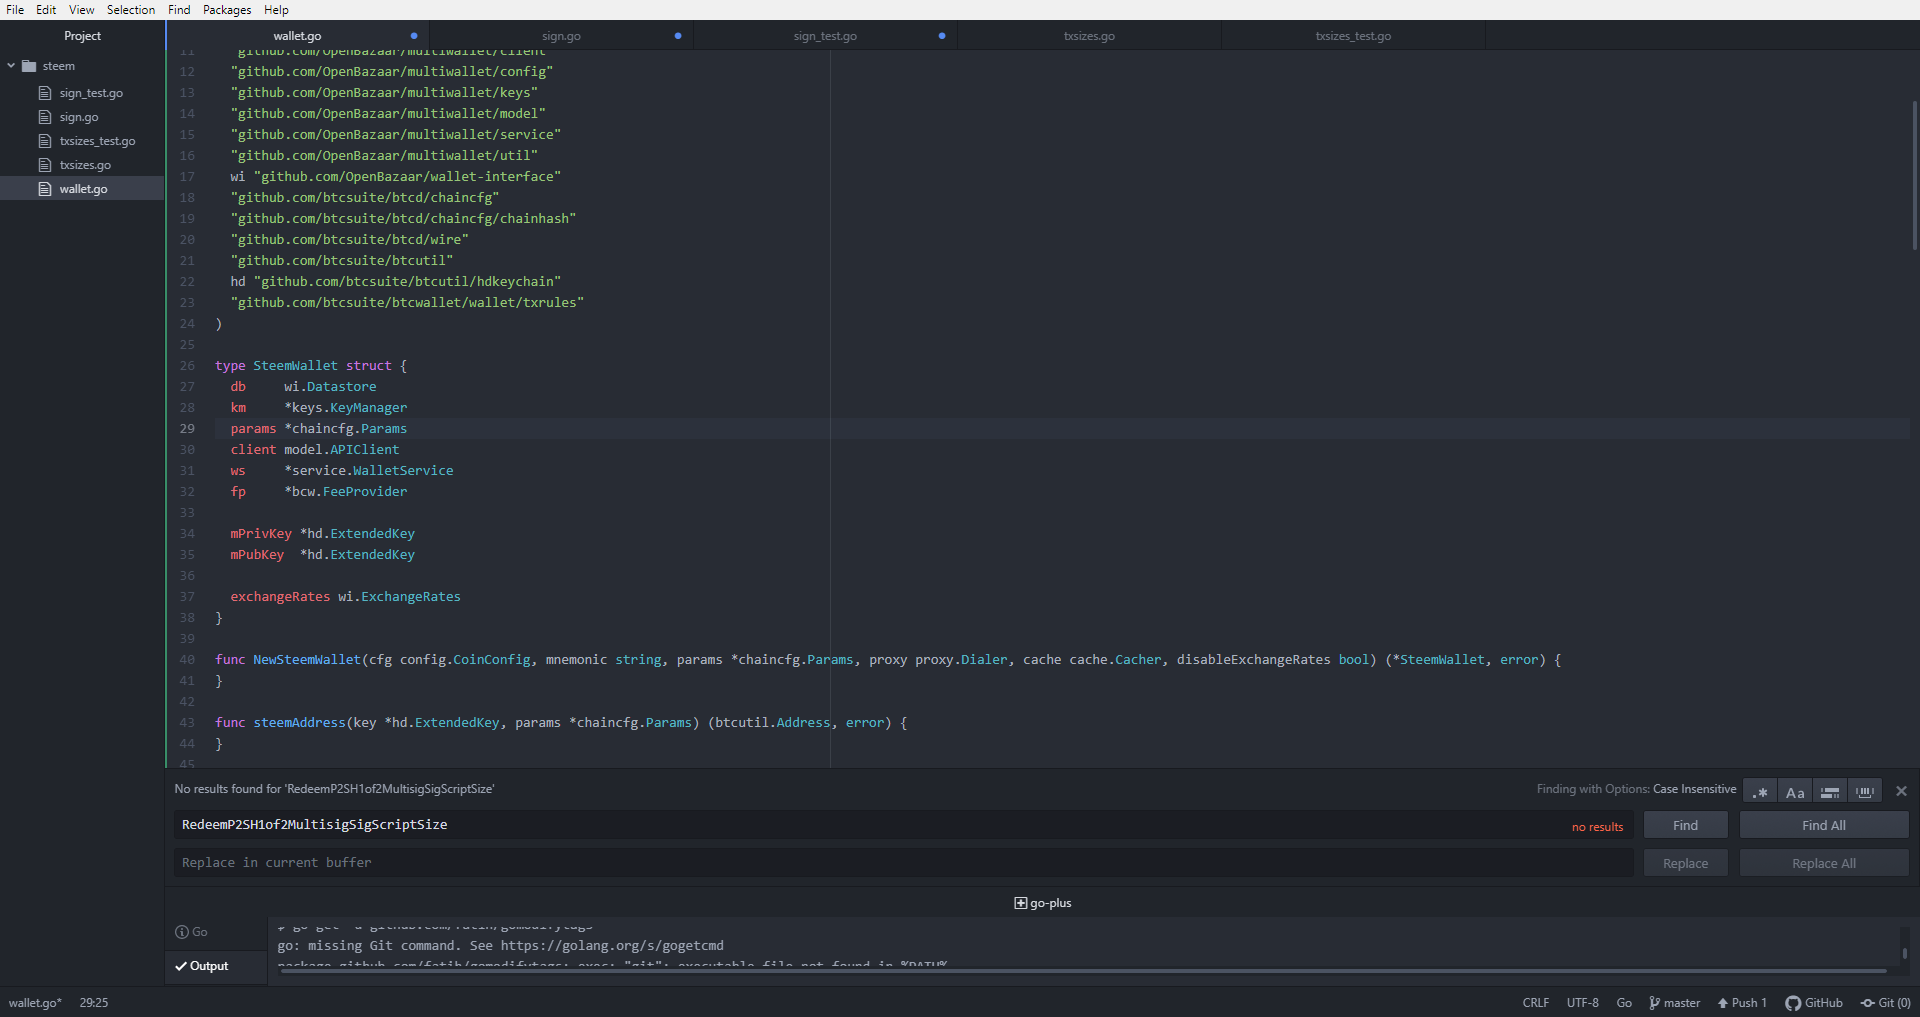Viewport: 1920px width, 1017px height.
Task: Click modified dot on wallet.go tab
Action: tap(414, 36)
